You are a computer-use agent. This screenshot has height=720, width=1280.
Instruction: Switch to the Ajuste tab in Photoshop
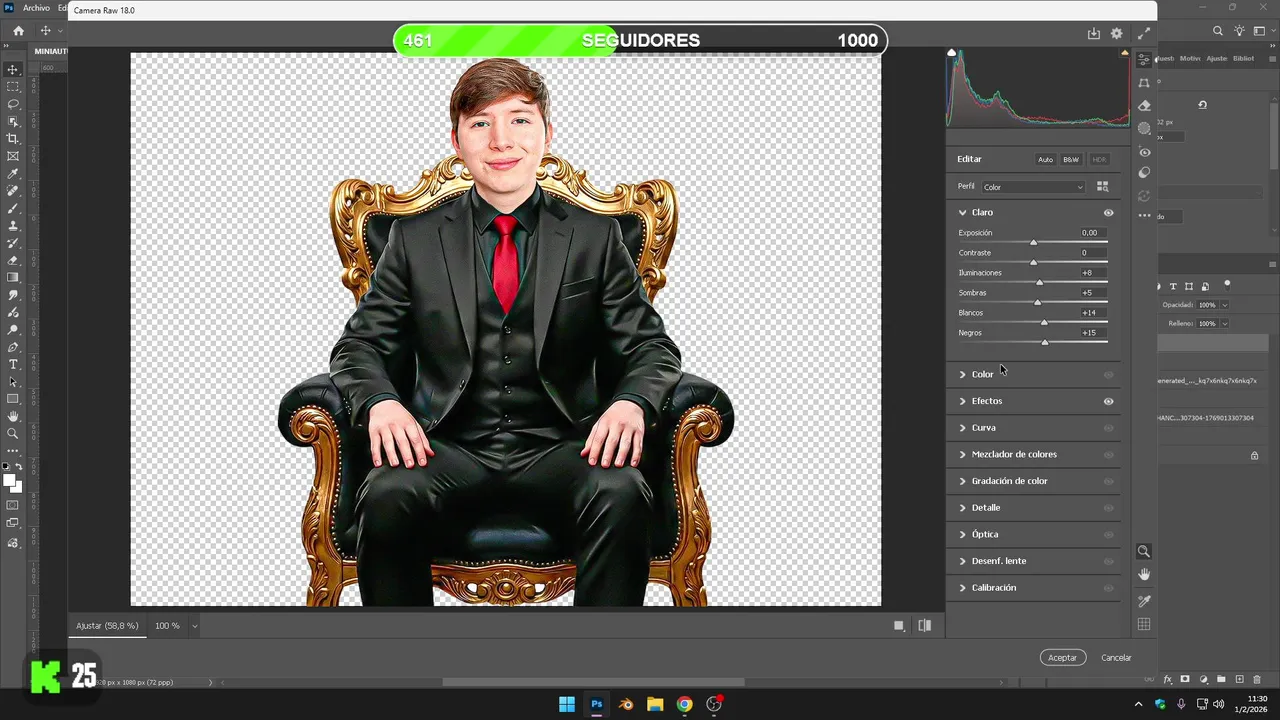click(x=1217, y=58)
